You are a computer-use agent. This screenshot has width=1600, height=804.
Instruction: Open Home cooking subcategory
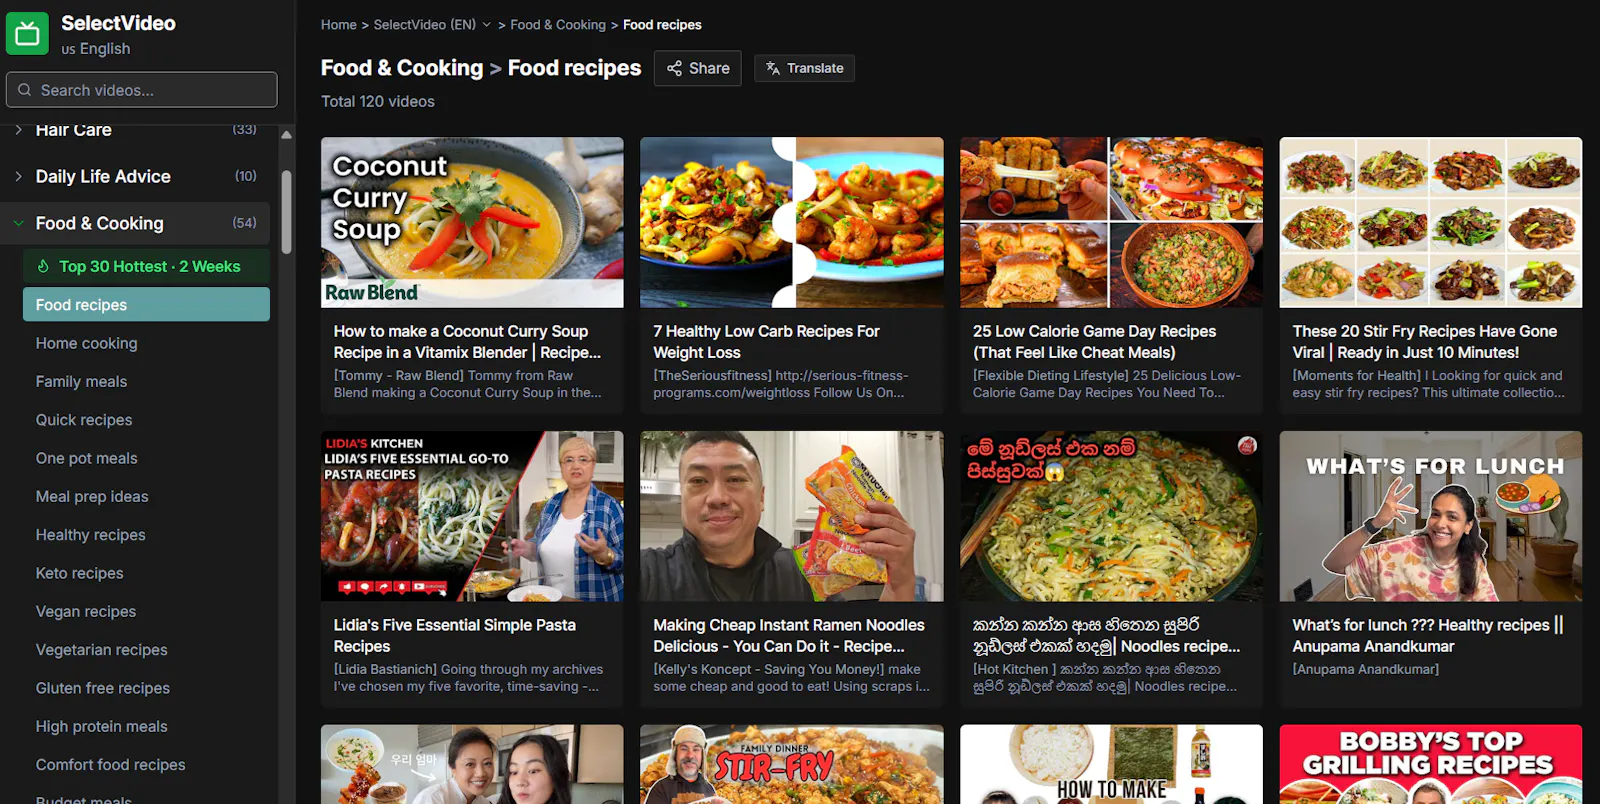point(87,343)
